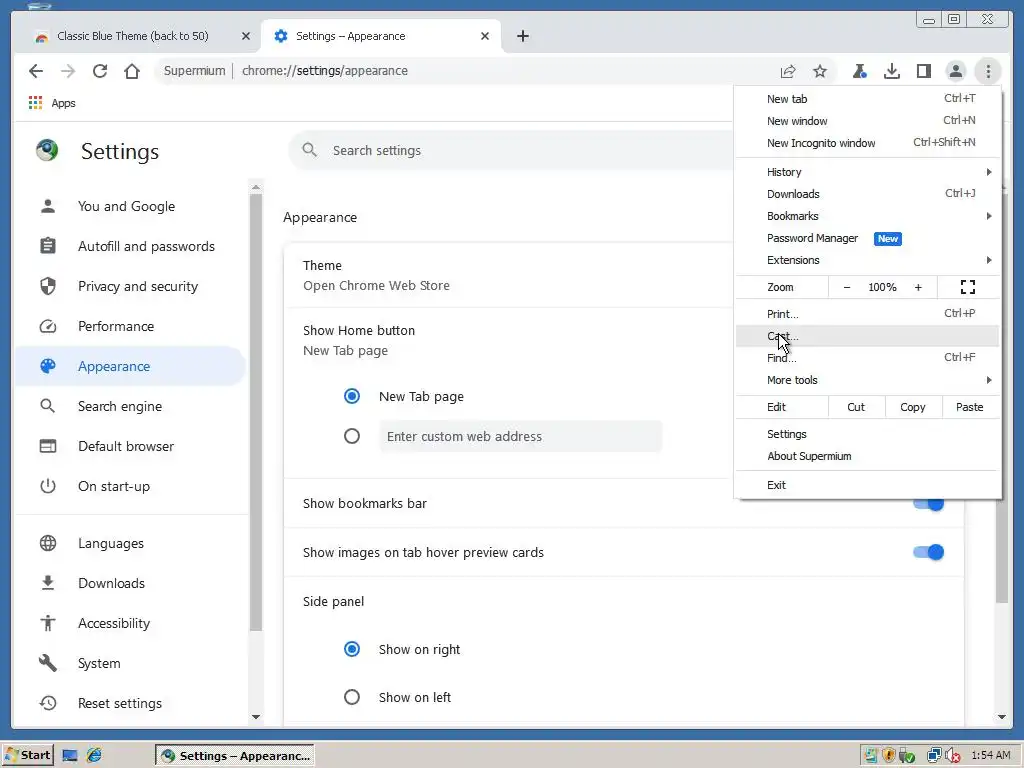This screenshot has width=1024, height=768.
Task: Close the Settings – Appearance tab
Action: tap(485, 36)
